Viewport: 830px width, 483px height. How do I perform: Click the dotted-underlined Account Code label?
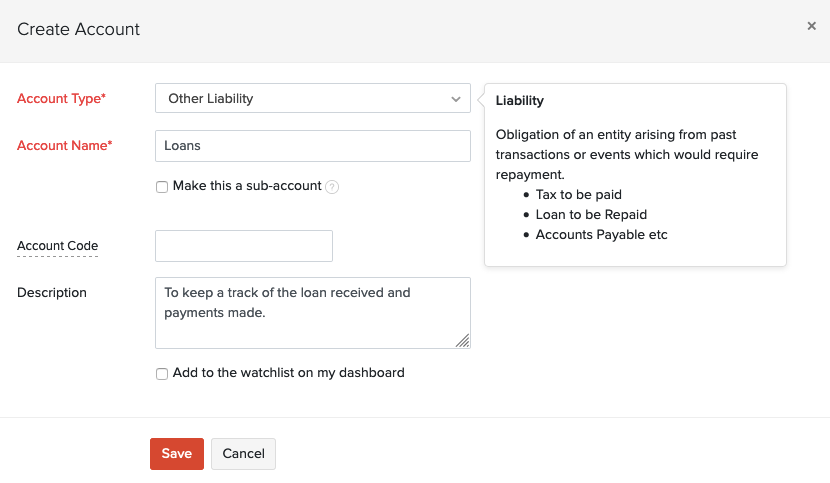pos(57,246)
